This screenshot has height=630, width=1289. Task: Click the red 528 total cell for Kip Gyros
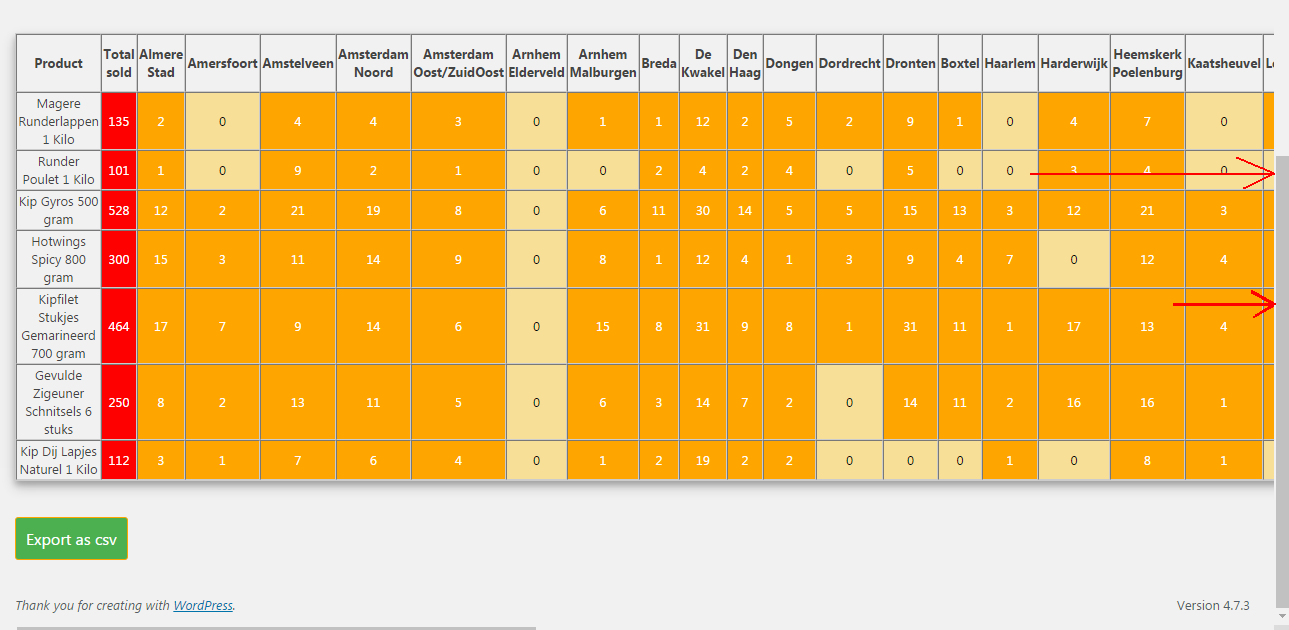pos(118,210)
